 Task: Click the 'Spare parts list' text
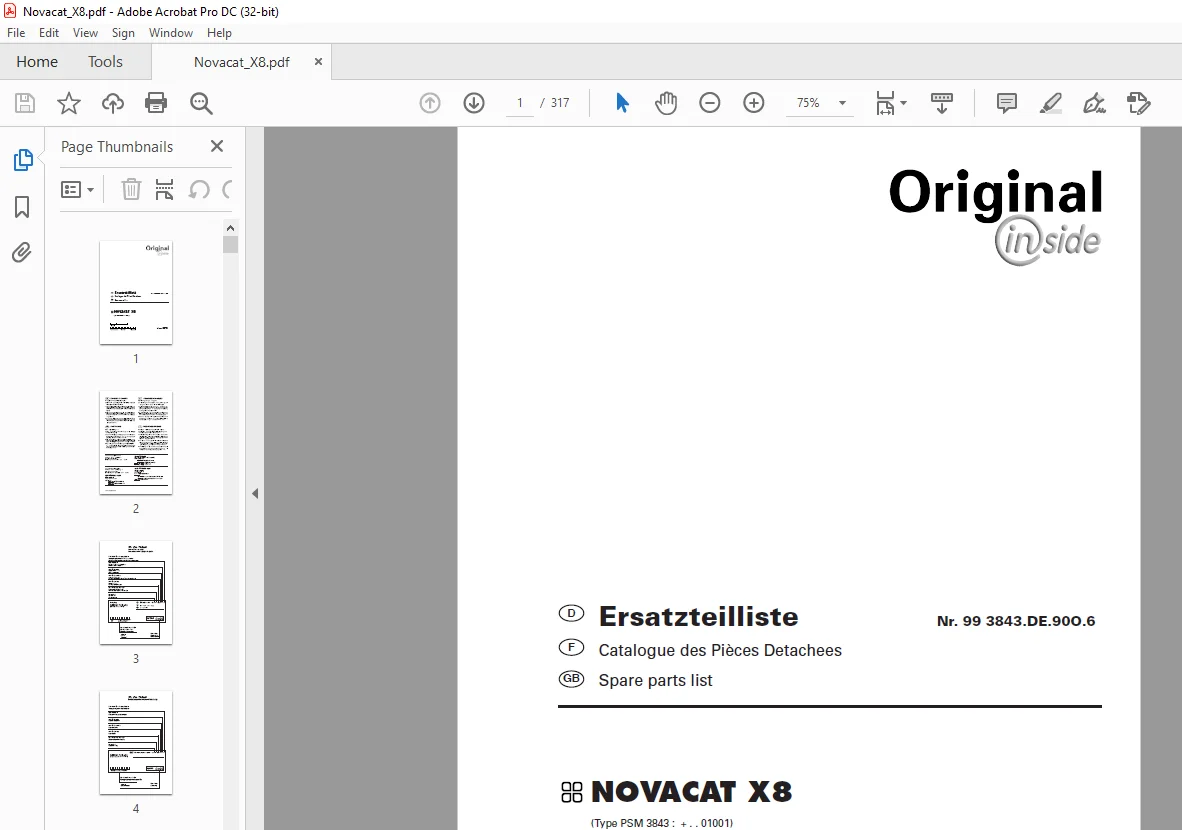coord(655,680)
